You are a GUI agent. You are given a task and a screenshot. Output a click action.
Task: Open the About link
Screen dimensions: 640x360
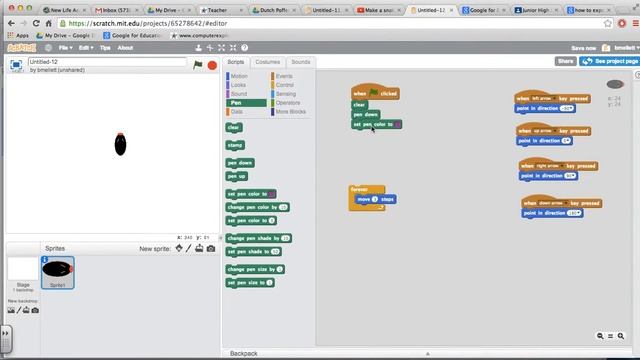pos(125,48)
